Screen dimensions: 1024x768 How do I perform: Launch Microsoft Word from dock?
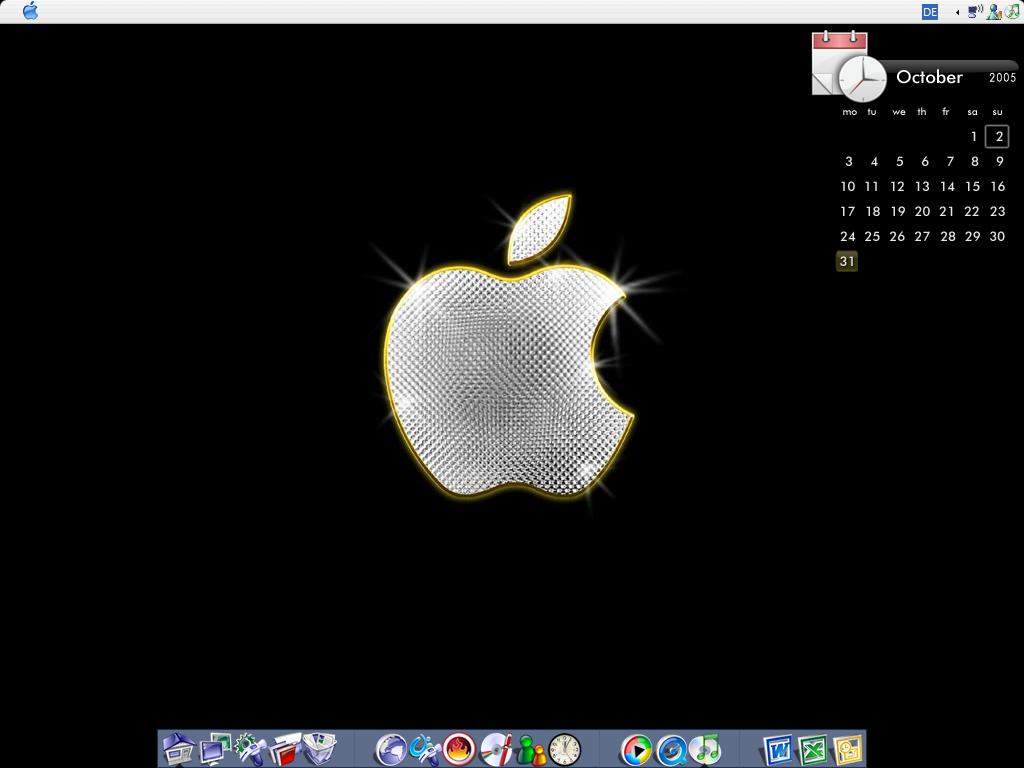pos(777,749)
